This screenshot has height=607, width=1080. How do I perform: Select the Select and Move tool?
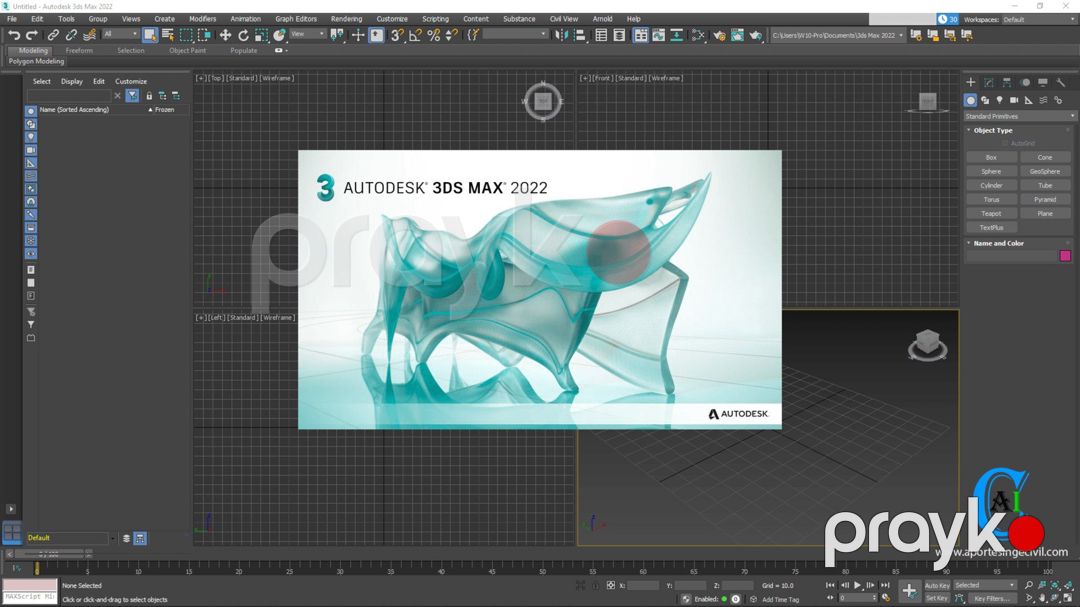click(225, 35)
